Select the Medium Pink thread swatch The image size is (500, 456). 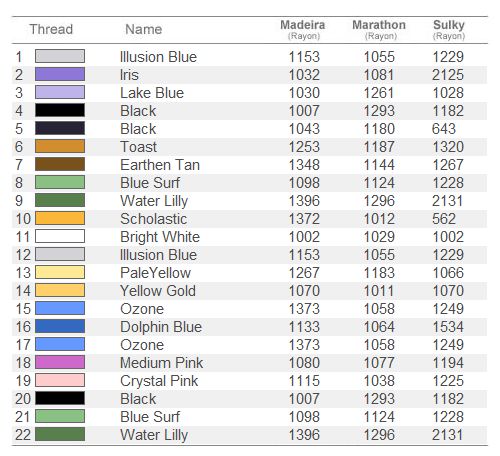[x=60, y=362]
